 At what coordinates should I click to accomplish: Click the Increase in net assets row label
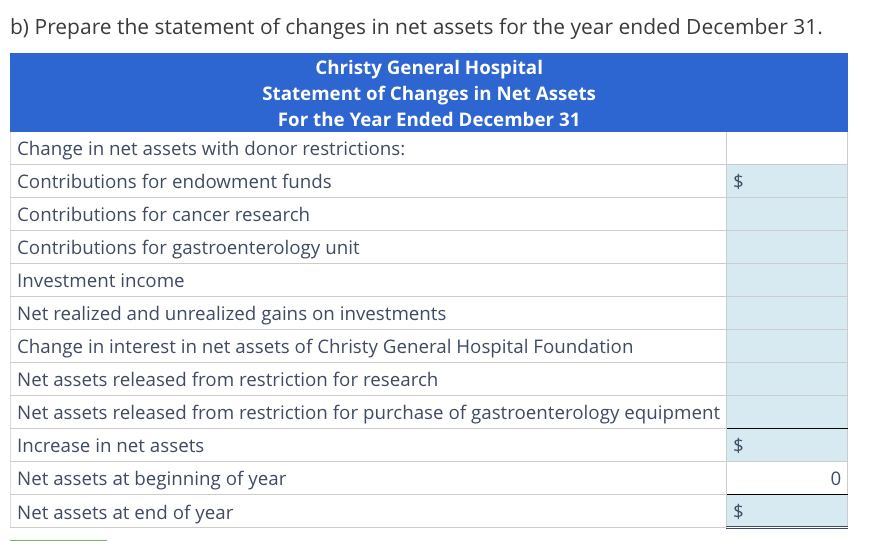click(111, 446)
